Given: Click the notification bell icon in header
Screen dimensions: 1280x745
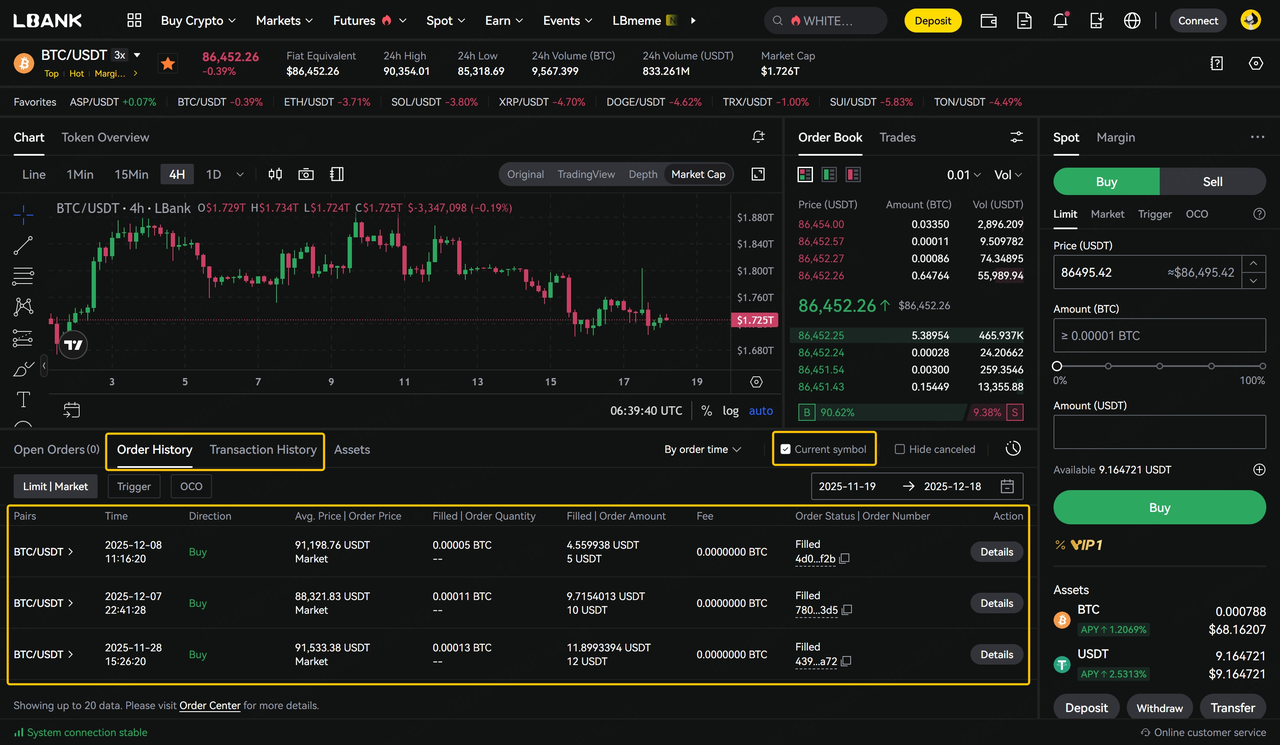Looking at the screenshot, I should coord(1060,20).
